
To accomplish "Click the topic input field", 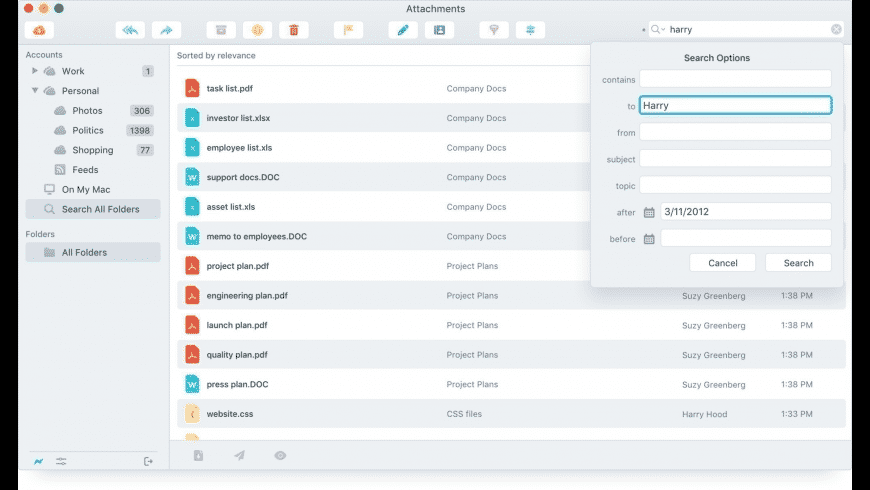I will point(735,185).
